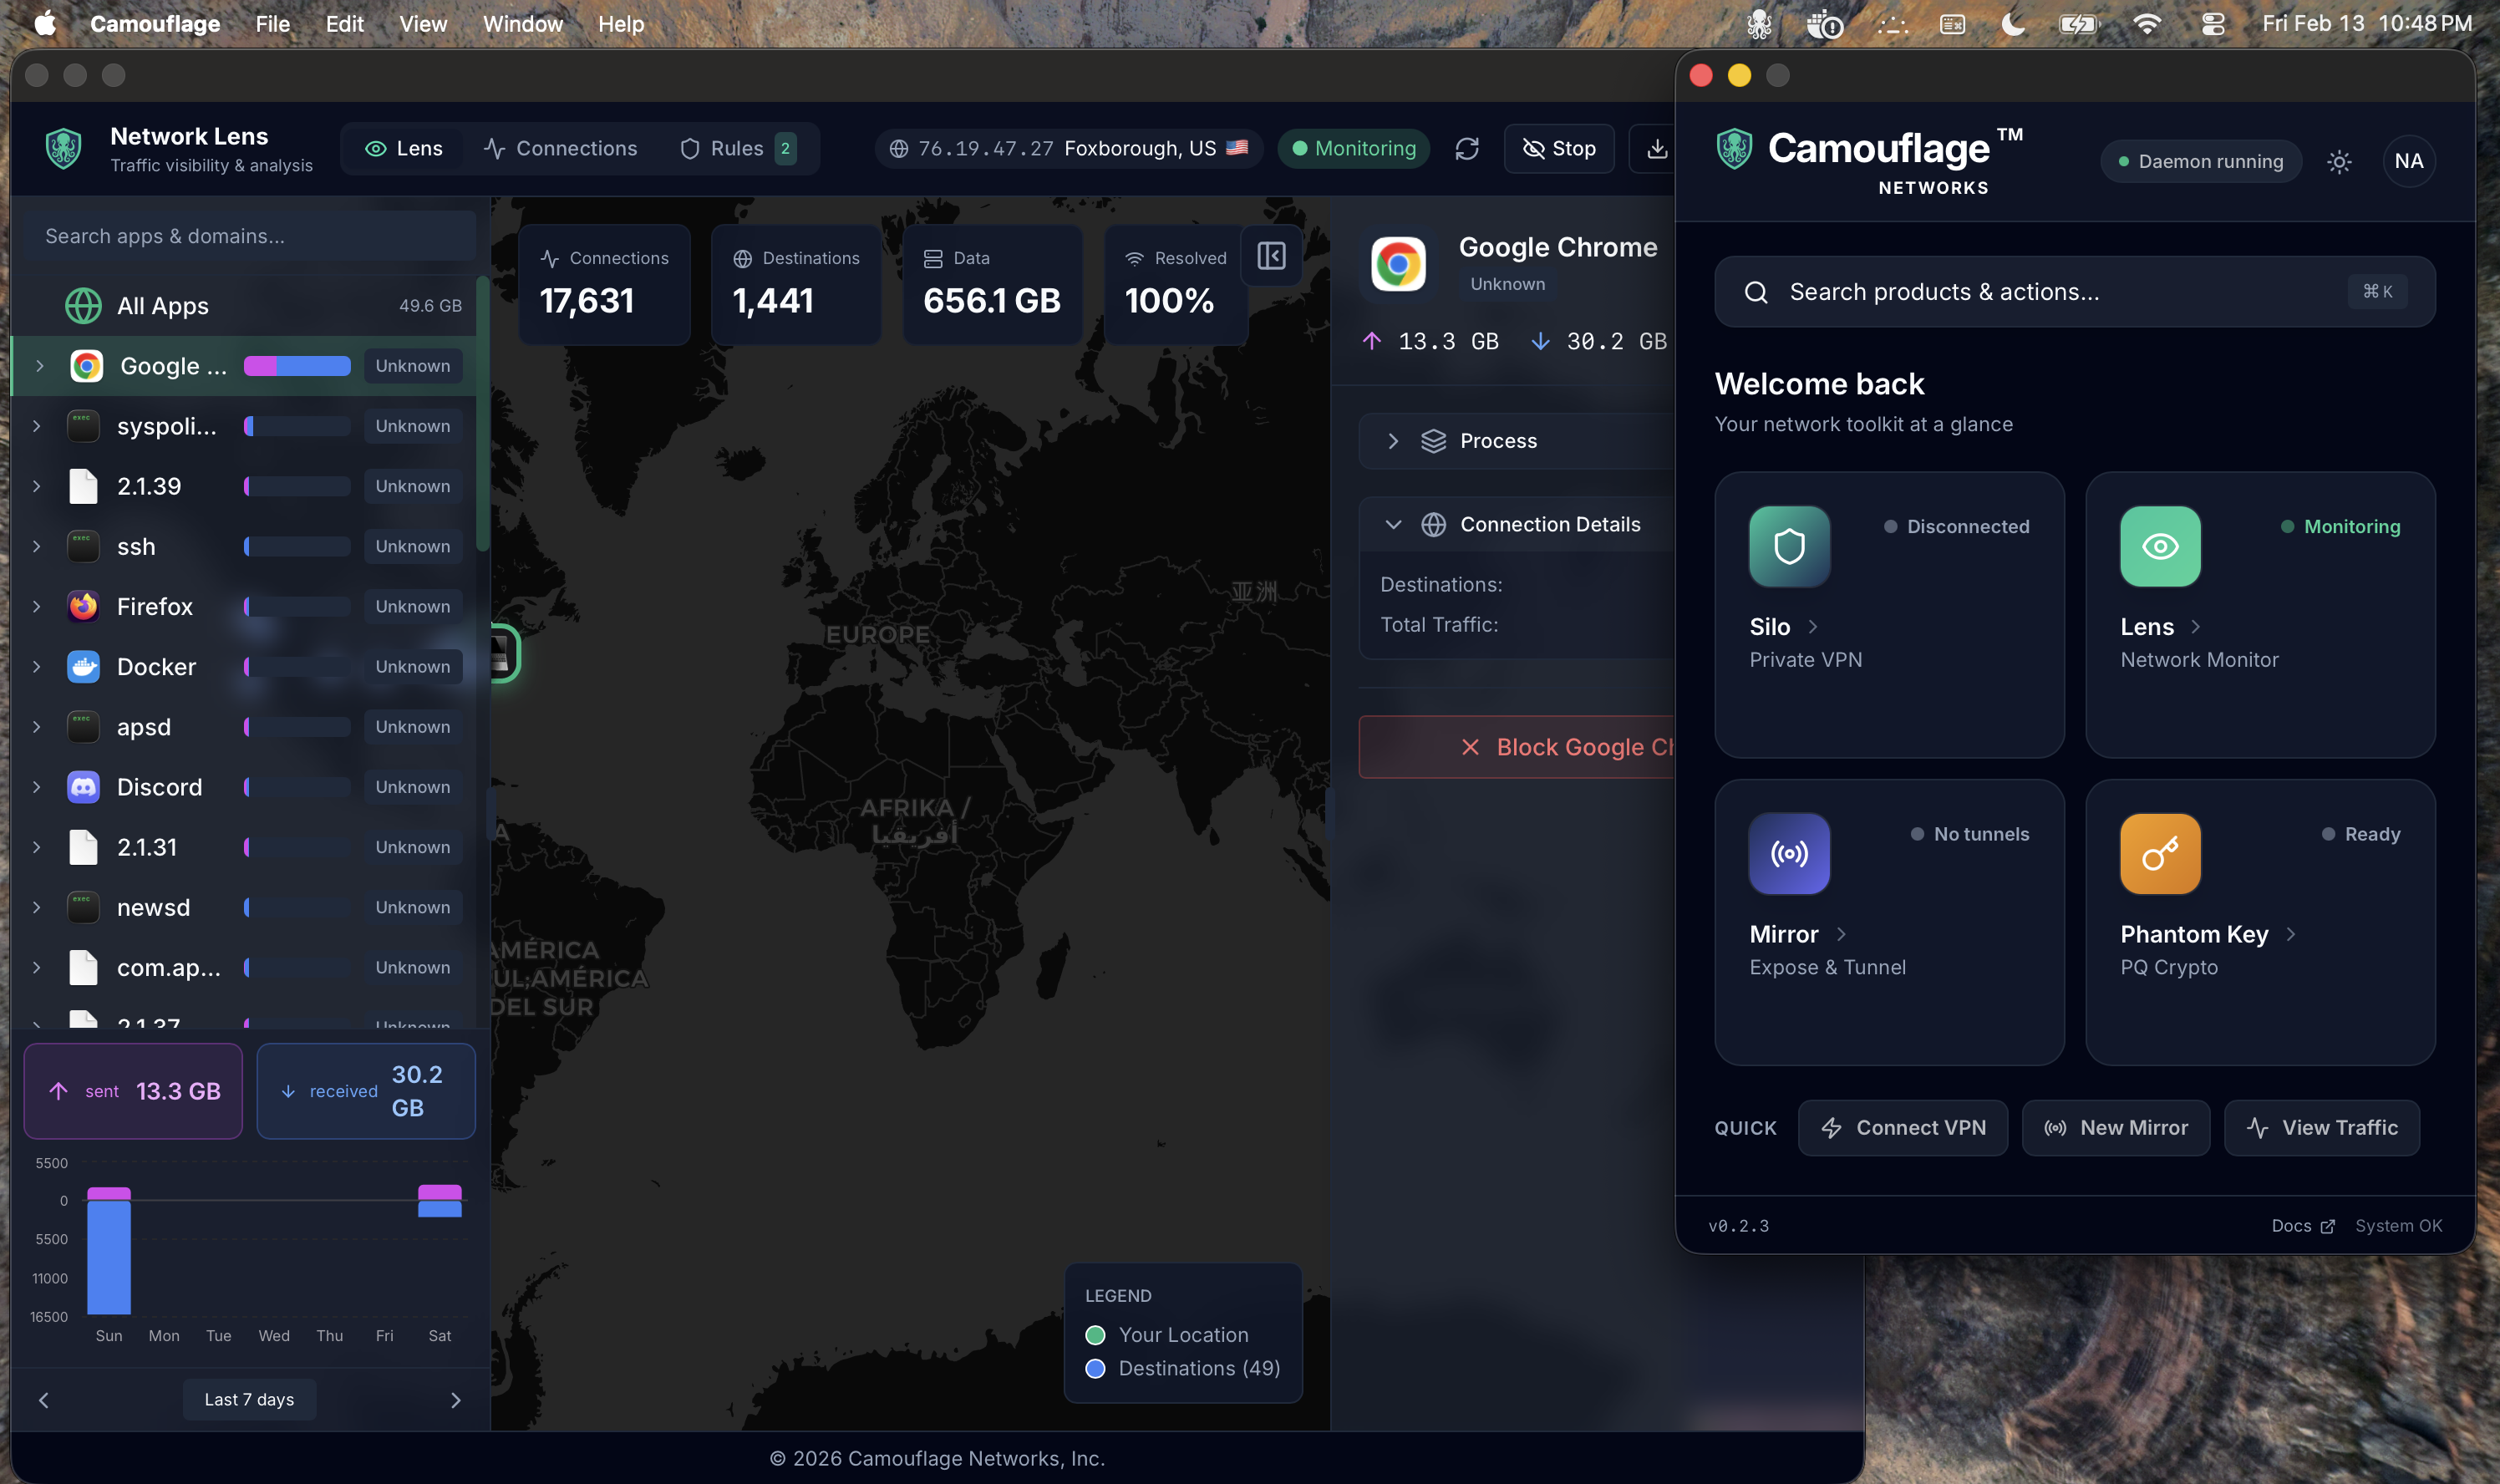This screenshot has width=2500, height=1484.
Task: Click the octopus icon in the macOS menu bar
Action: tap(1758, 24)
